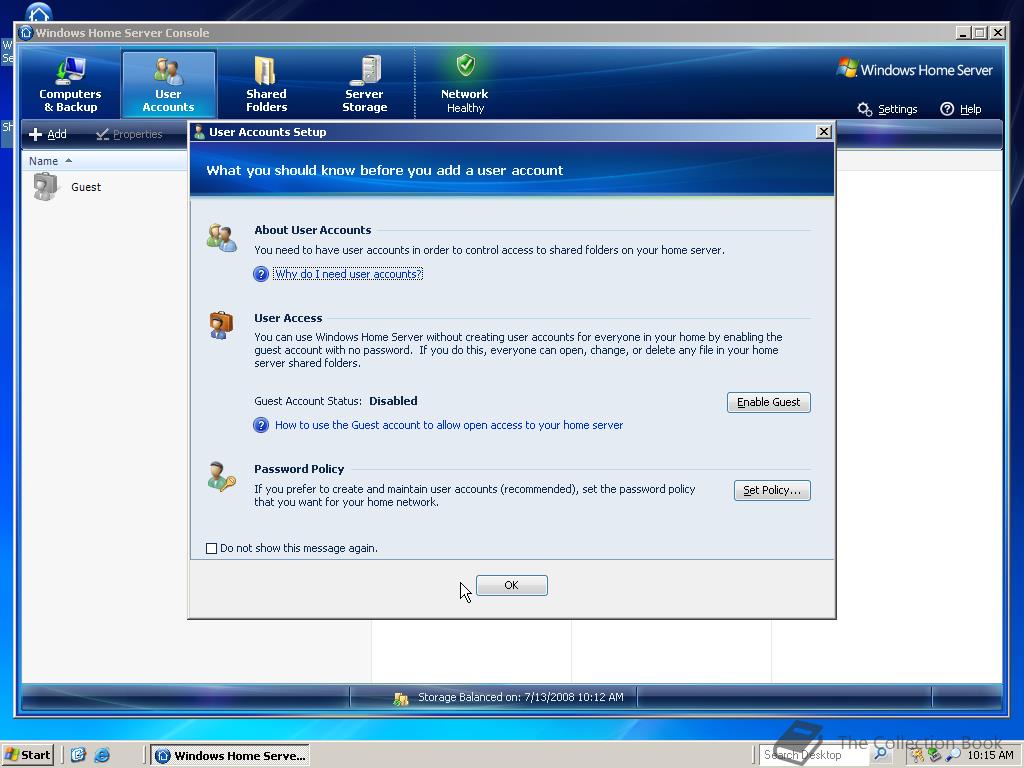1024x768 pixels.
Task: Click the Windows Home Server Console title icon
Action: [x=26, y=33]
